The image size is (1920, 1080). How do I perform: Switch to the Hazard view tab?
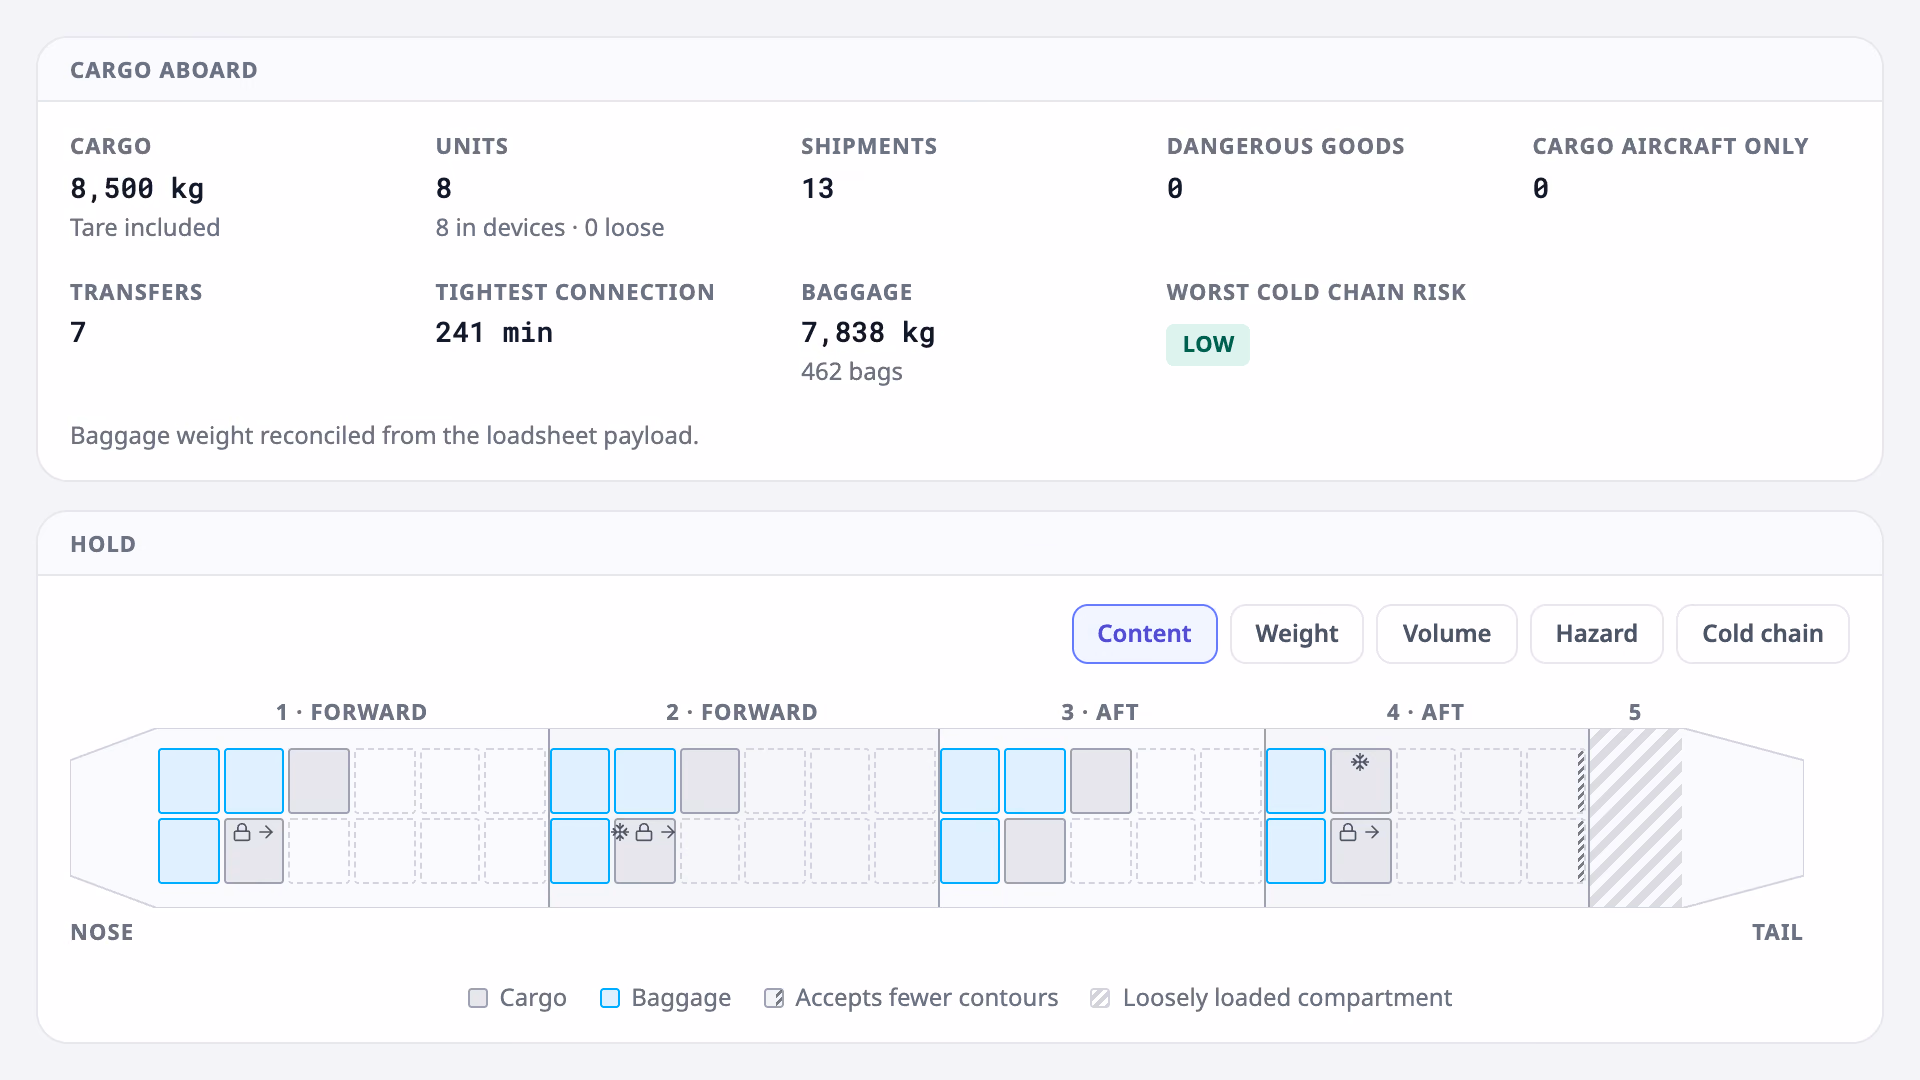[x=1597, y=634]
